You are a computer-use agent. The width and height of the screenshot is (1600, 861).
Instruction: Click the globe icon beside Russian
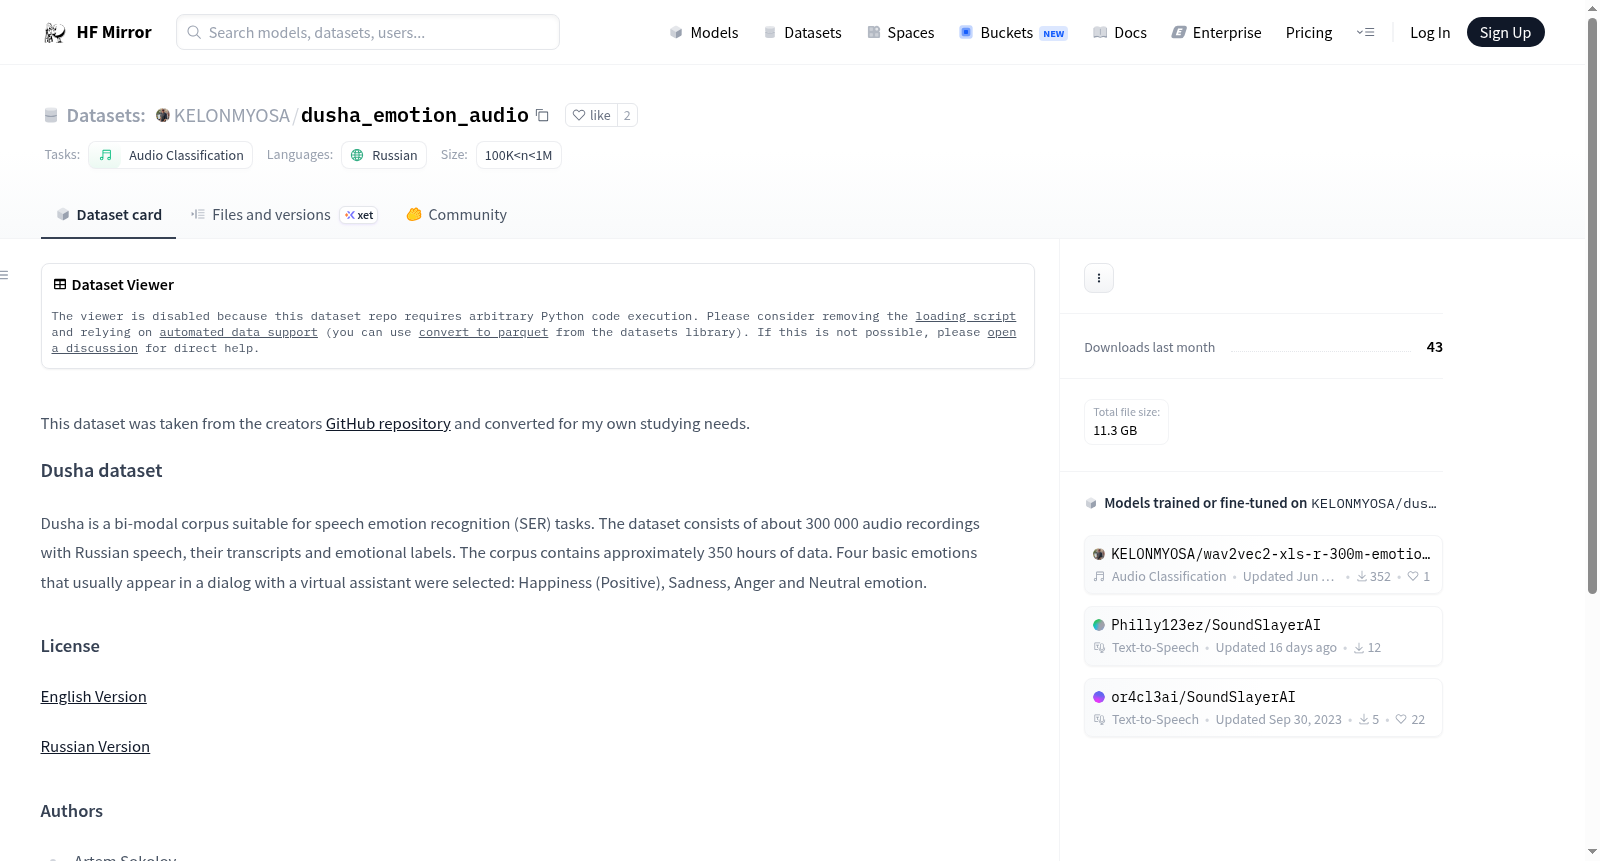coord(357,155)
